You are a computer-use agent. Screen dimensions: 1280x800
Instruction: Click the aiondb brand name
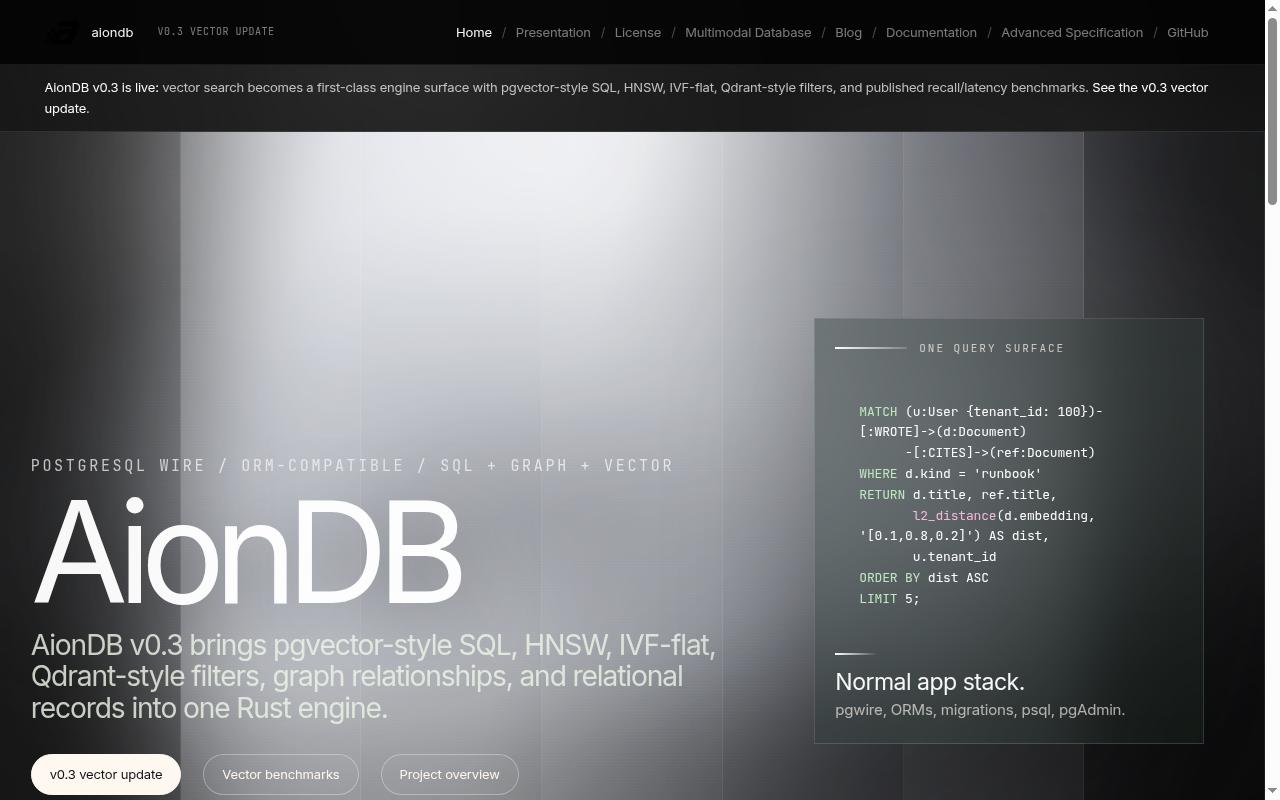(x=112, y=32)
